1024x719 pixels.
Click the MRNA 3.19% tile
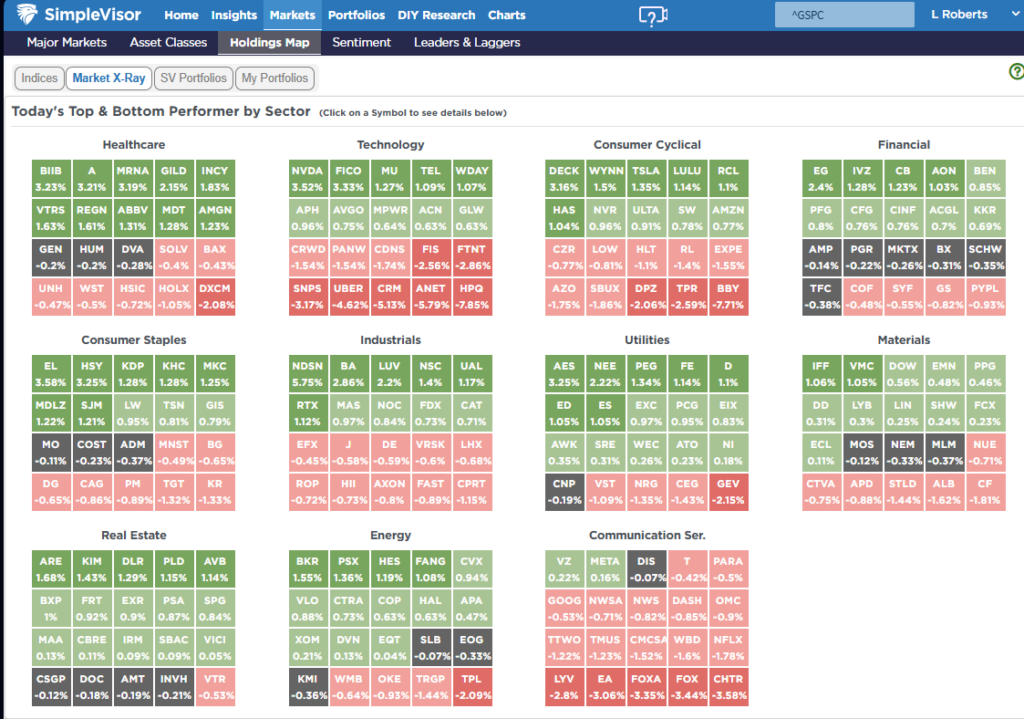coord(133,178)
